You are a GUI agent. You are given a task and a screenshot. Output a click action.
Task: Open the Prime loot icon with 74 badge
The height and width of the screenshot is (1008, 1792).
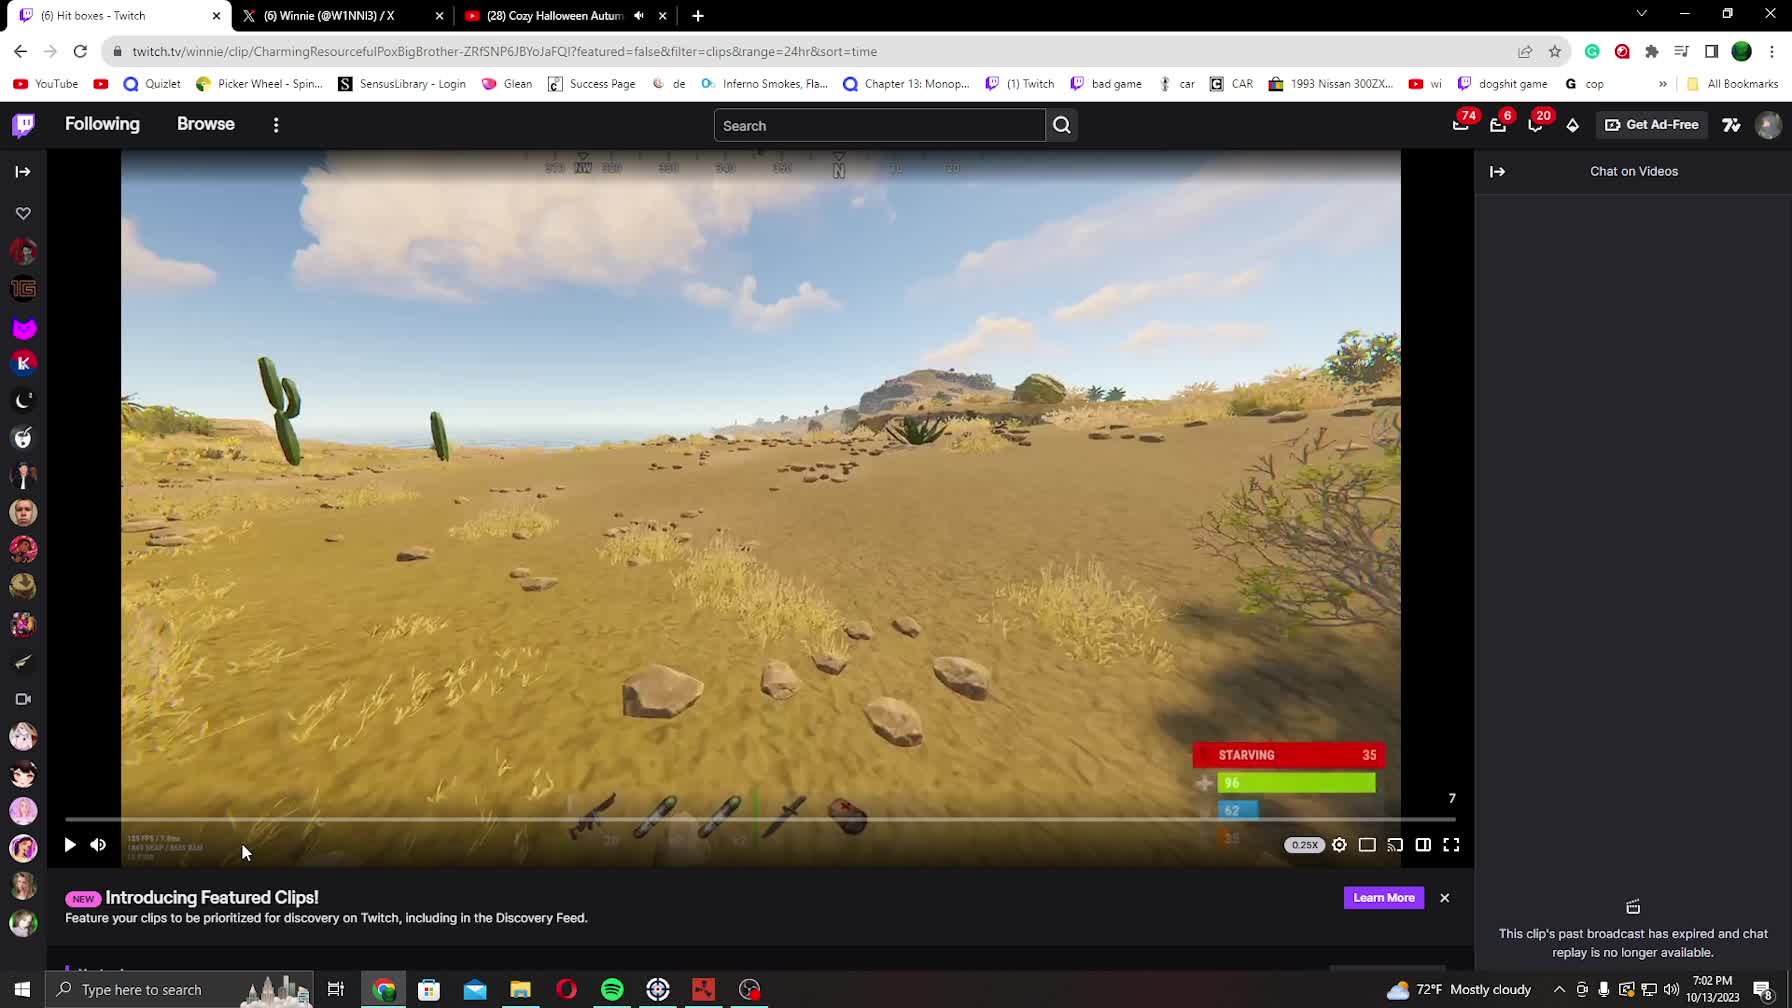coord(1461,125)
